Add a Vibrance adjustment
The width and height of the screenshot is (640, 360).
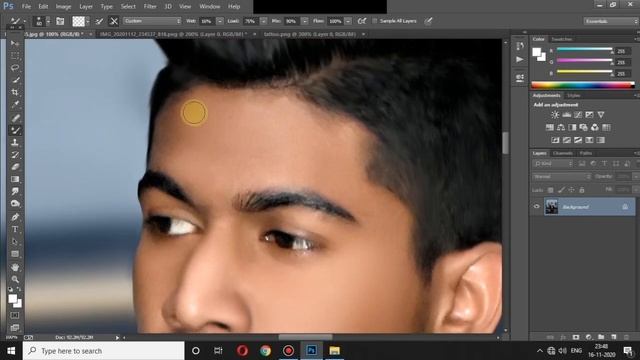tap(601, 115)
